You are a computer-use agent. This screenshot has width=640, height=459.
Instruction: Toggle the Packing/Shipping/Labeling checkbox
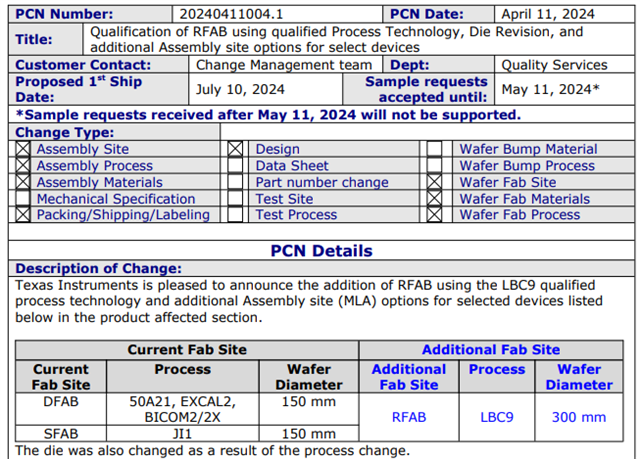pos(23,214)
